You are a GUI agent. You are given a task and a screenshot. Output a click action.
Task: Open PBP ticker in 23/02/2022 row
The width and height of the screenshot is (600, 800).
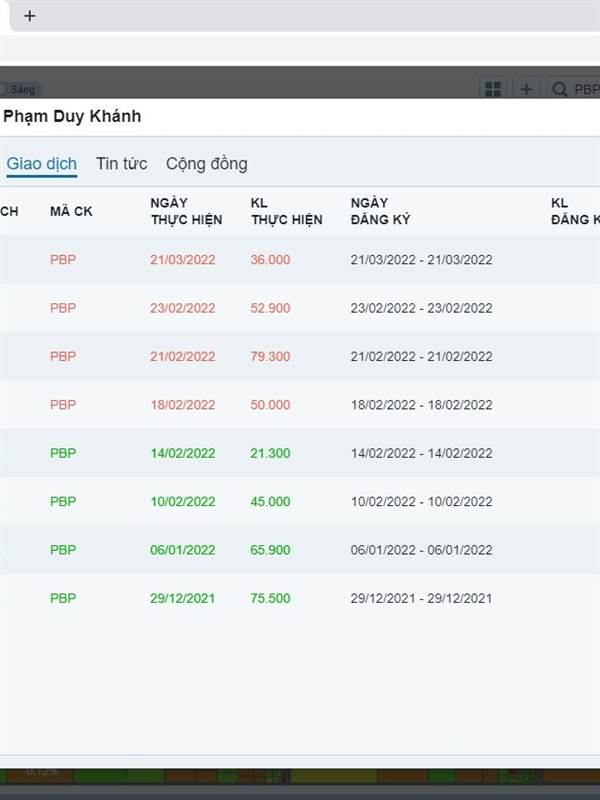tap(63, 308)
